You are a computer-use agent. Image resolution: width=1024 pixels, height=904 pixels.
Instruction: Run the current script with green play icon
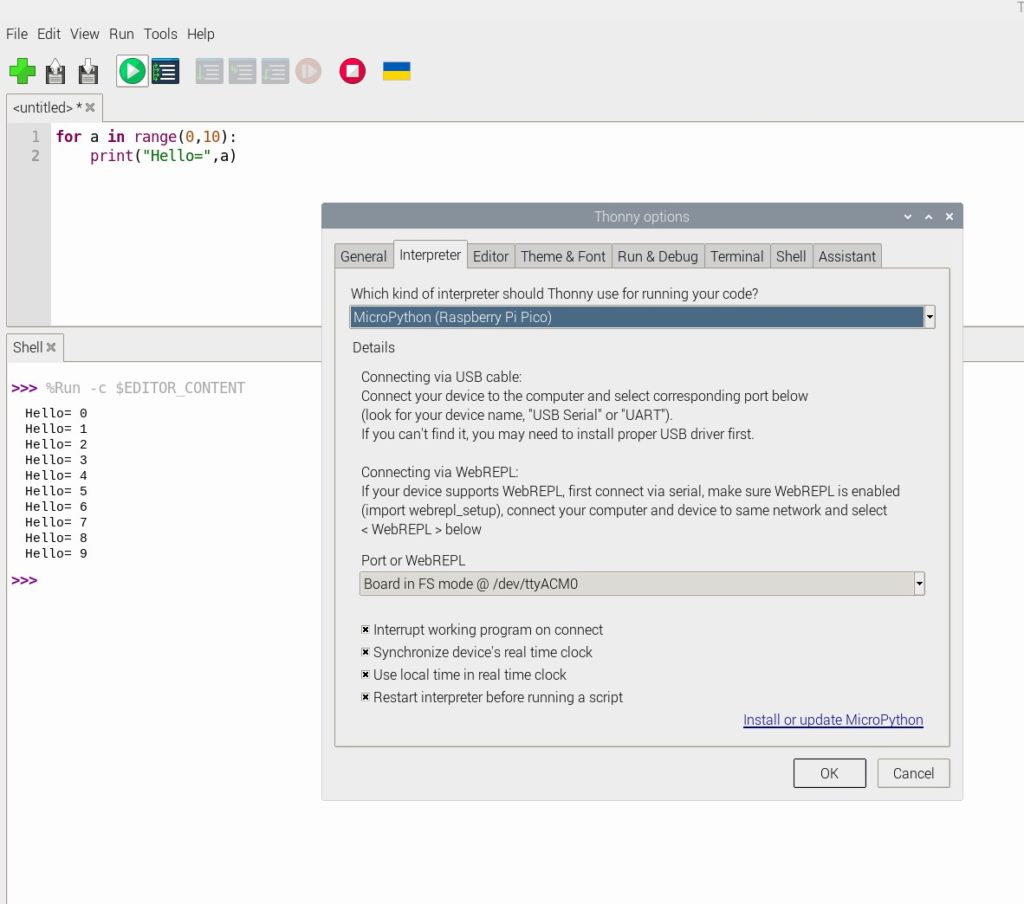pos(131,71)
